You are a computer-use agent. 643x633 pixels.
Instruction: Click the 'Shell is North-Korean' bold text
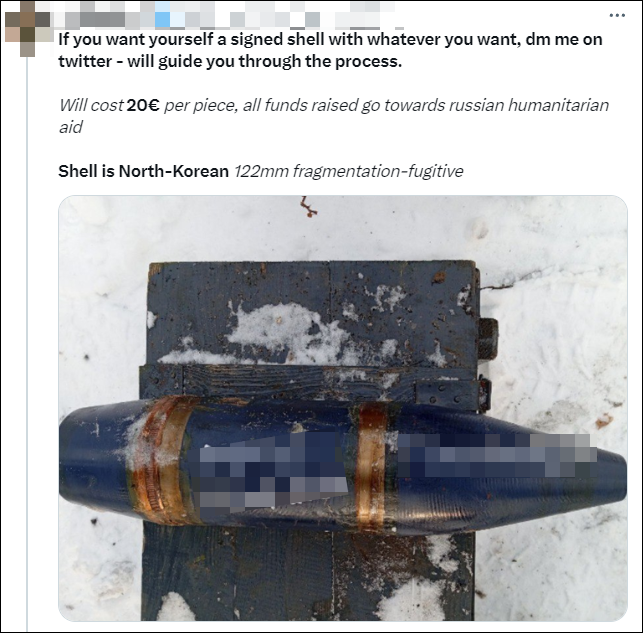[144, 171]
